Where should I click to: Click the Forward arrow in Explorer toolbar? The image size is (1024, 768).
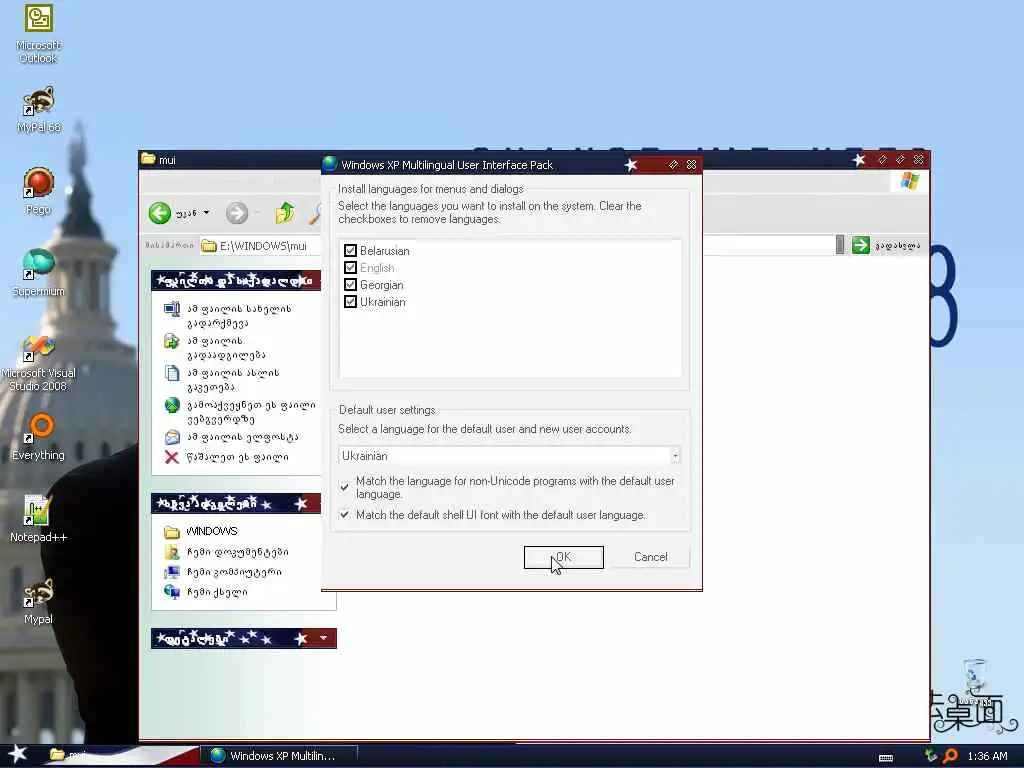(237, 213)
